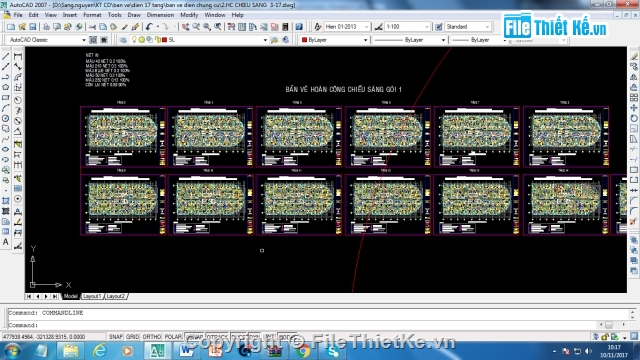Open the Modify menu
This screenshot has width=640, height=360.
(189, 15)
